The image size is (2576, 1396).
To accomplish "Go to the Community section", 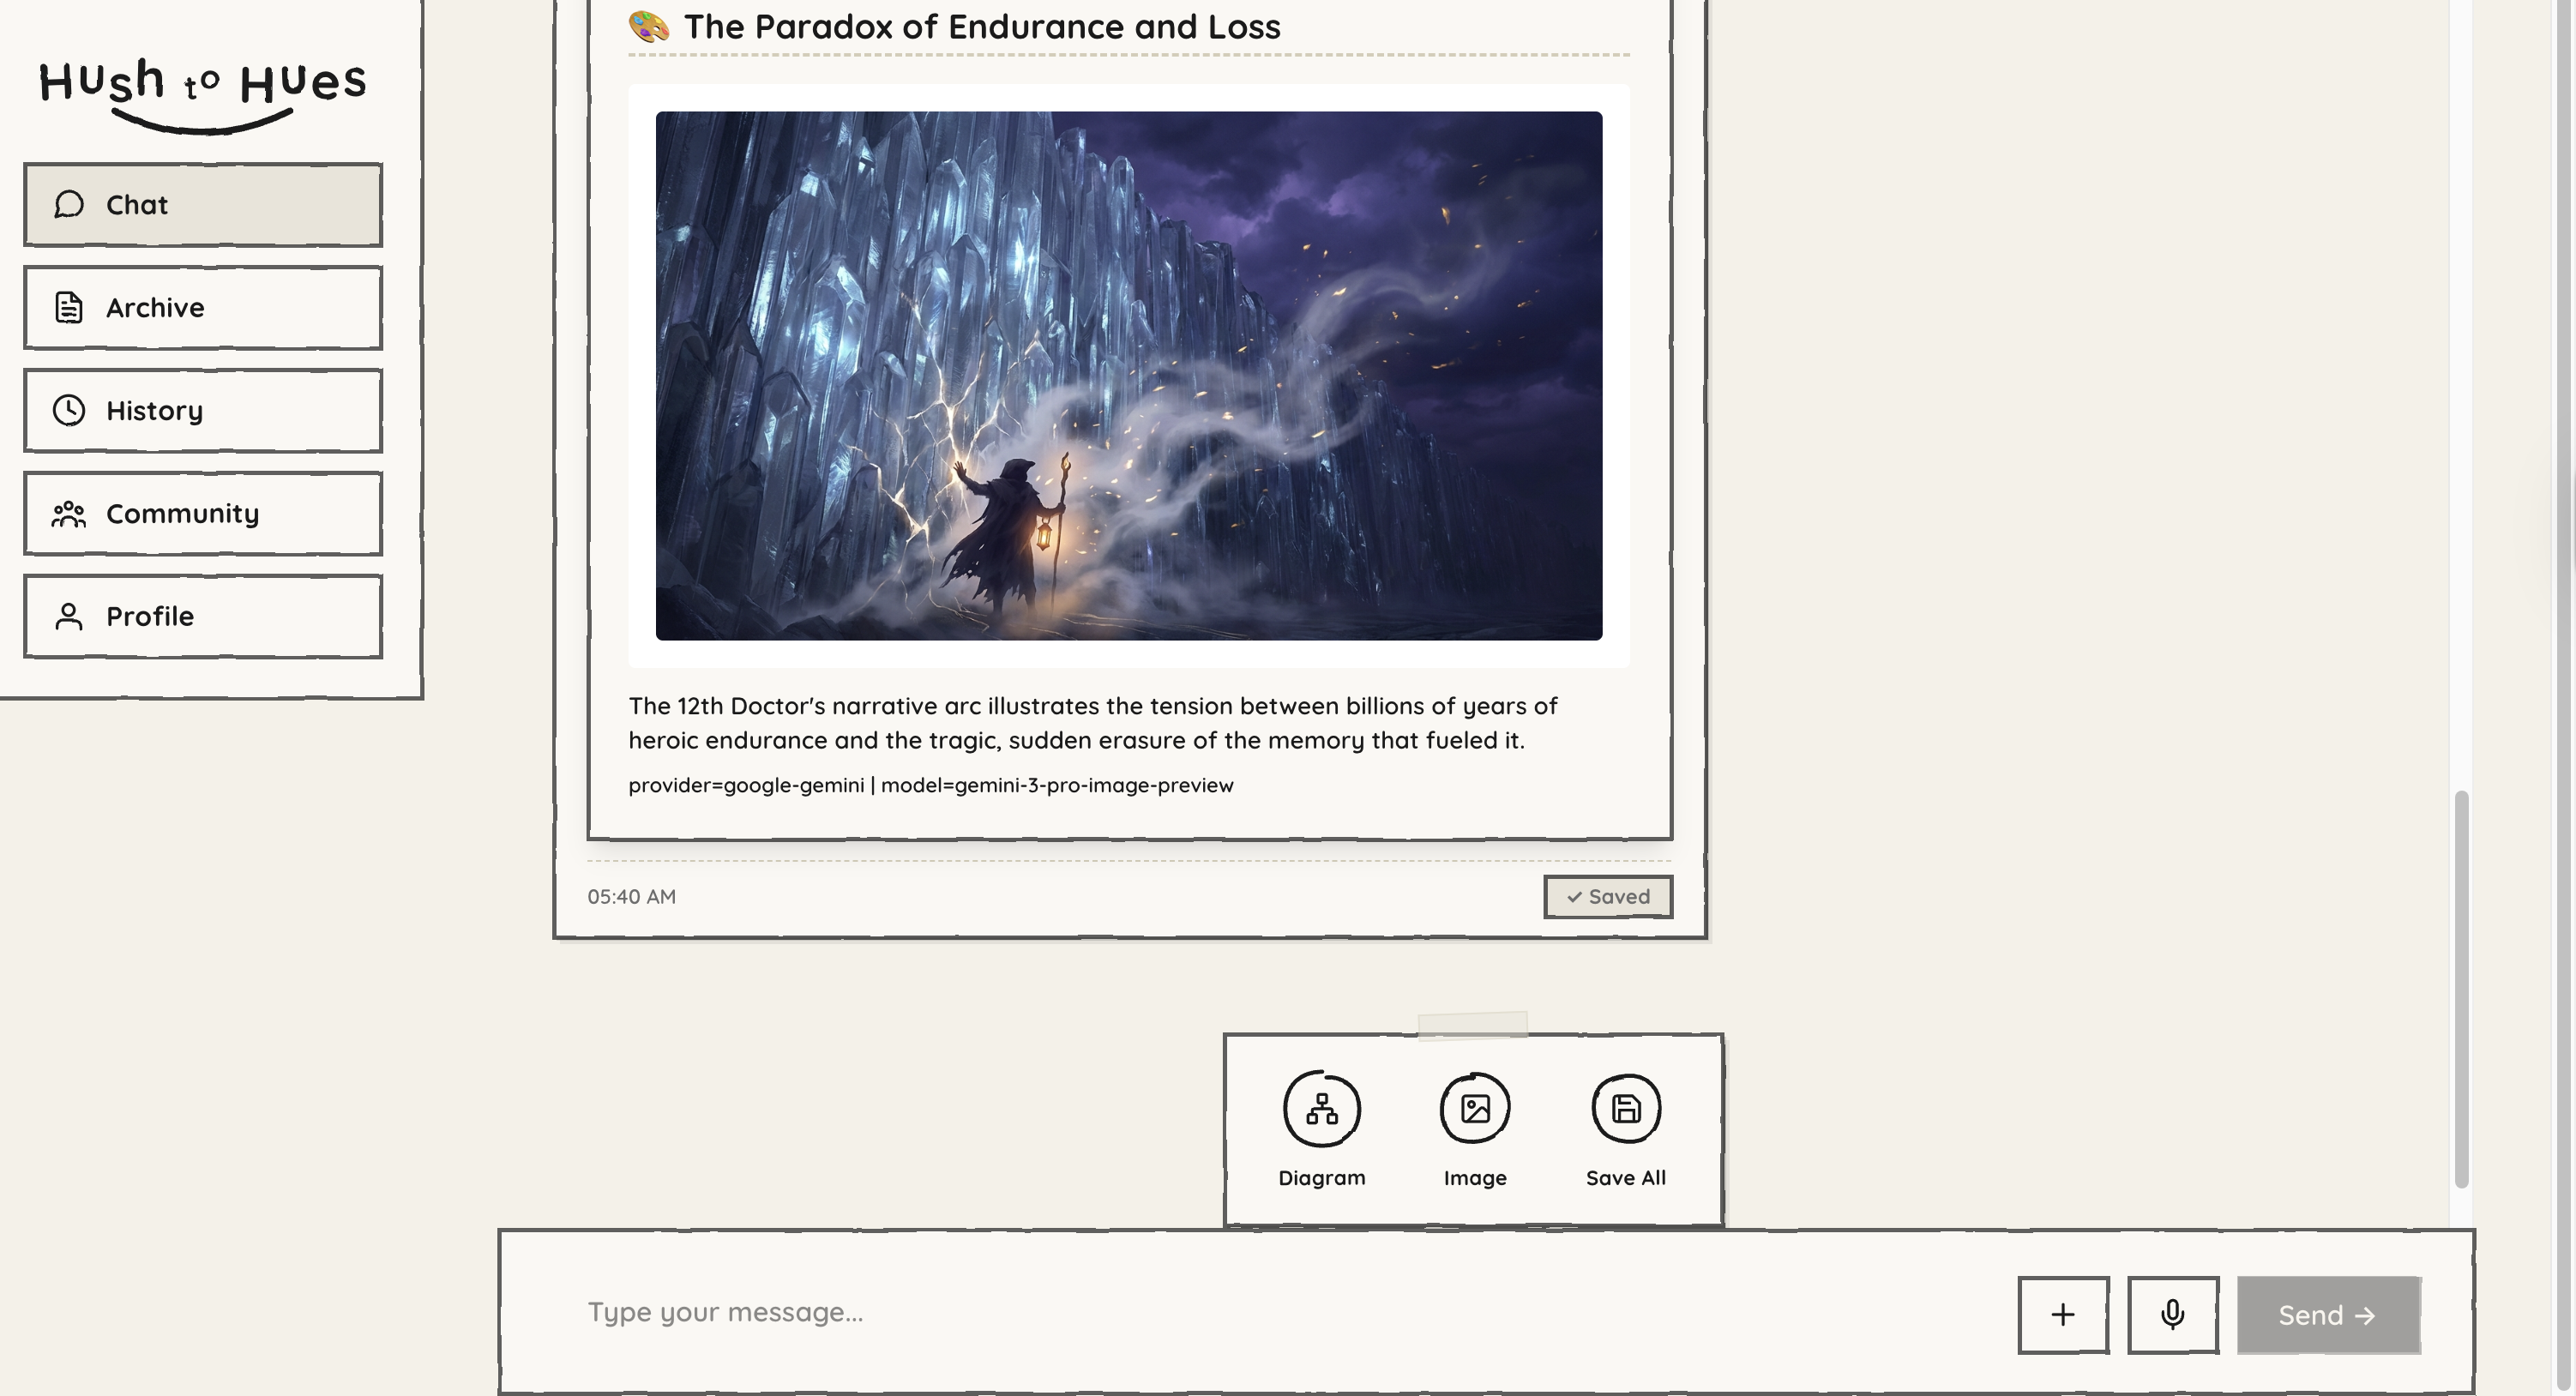I will coord(203,514).
